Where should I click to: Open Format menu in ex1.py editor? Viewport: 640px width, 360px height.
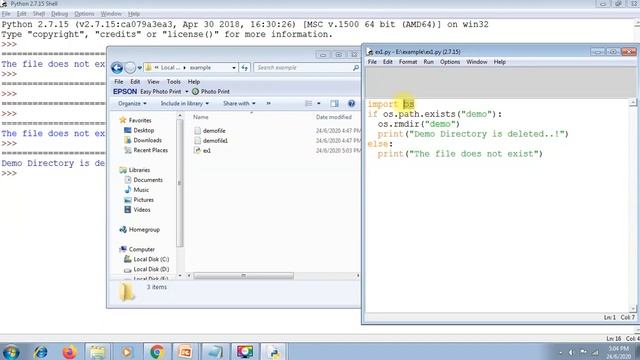coord(408,62)
